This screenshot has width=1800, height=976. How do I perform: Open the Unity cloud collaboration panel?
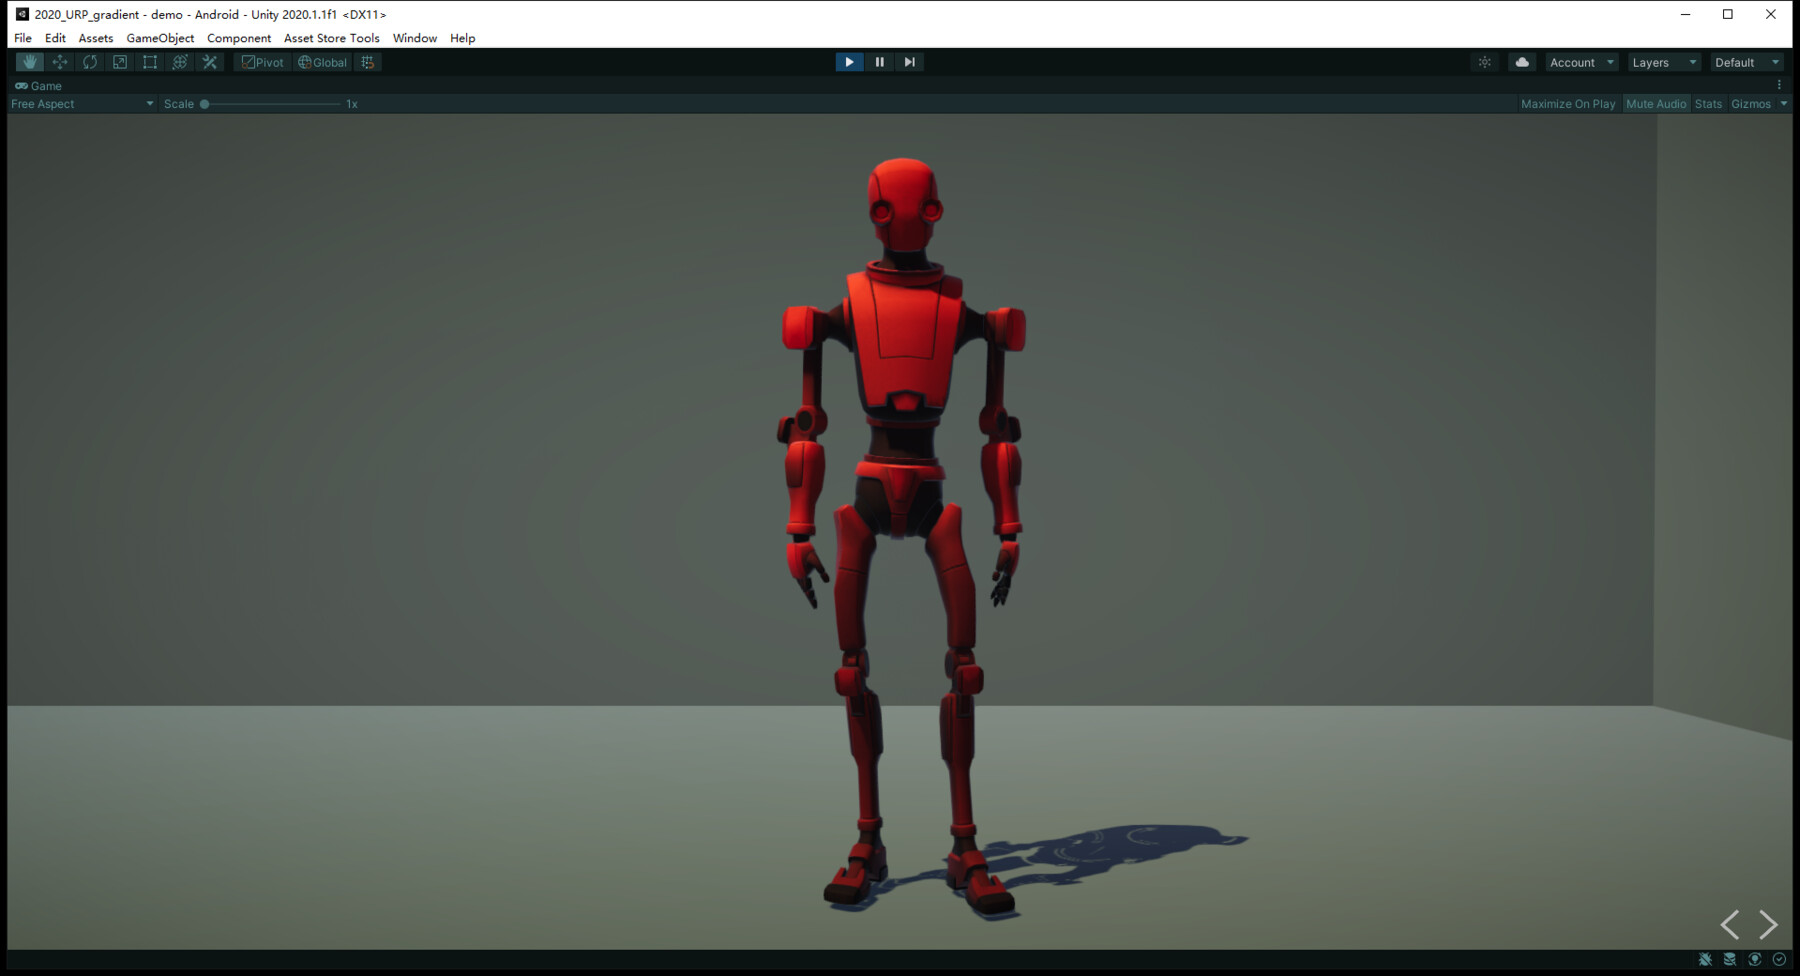click(1521, 61)
